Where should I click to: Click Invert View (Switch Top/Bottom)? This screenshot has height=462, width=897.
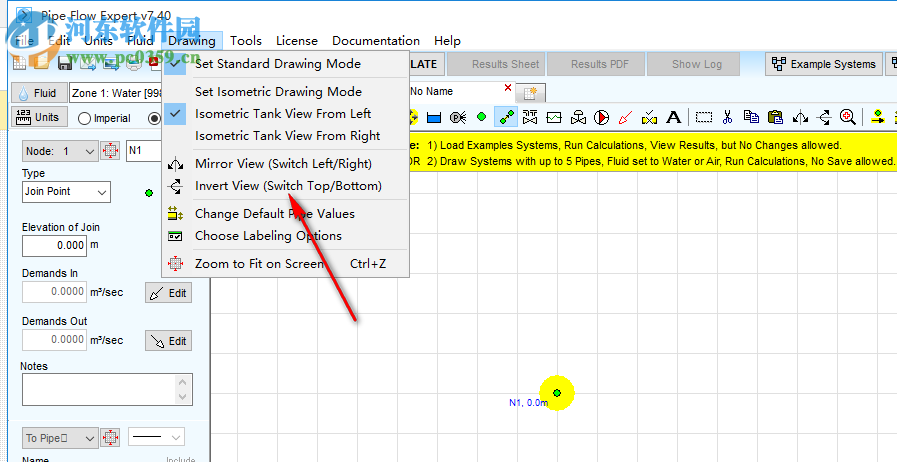point(288,186)
